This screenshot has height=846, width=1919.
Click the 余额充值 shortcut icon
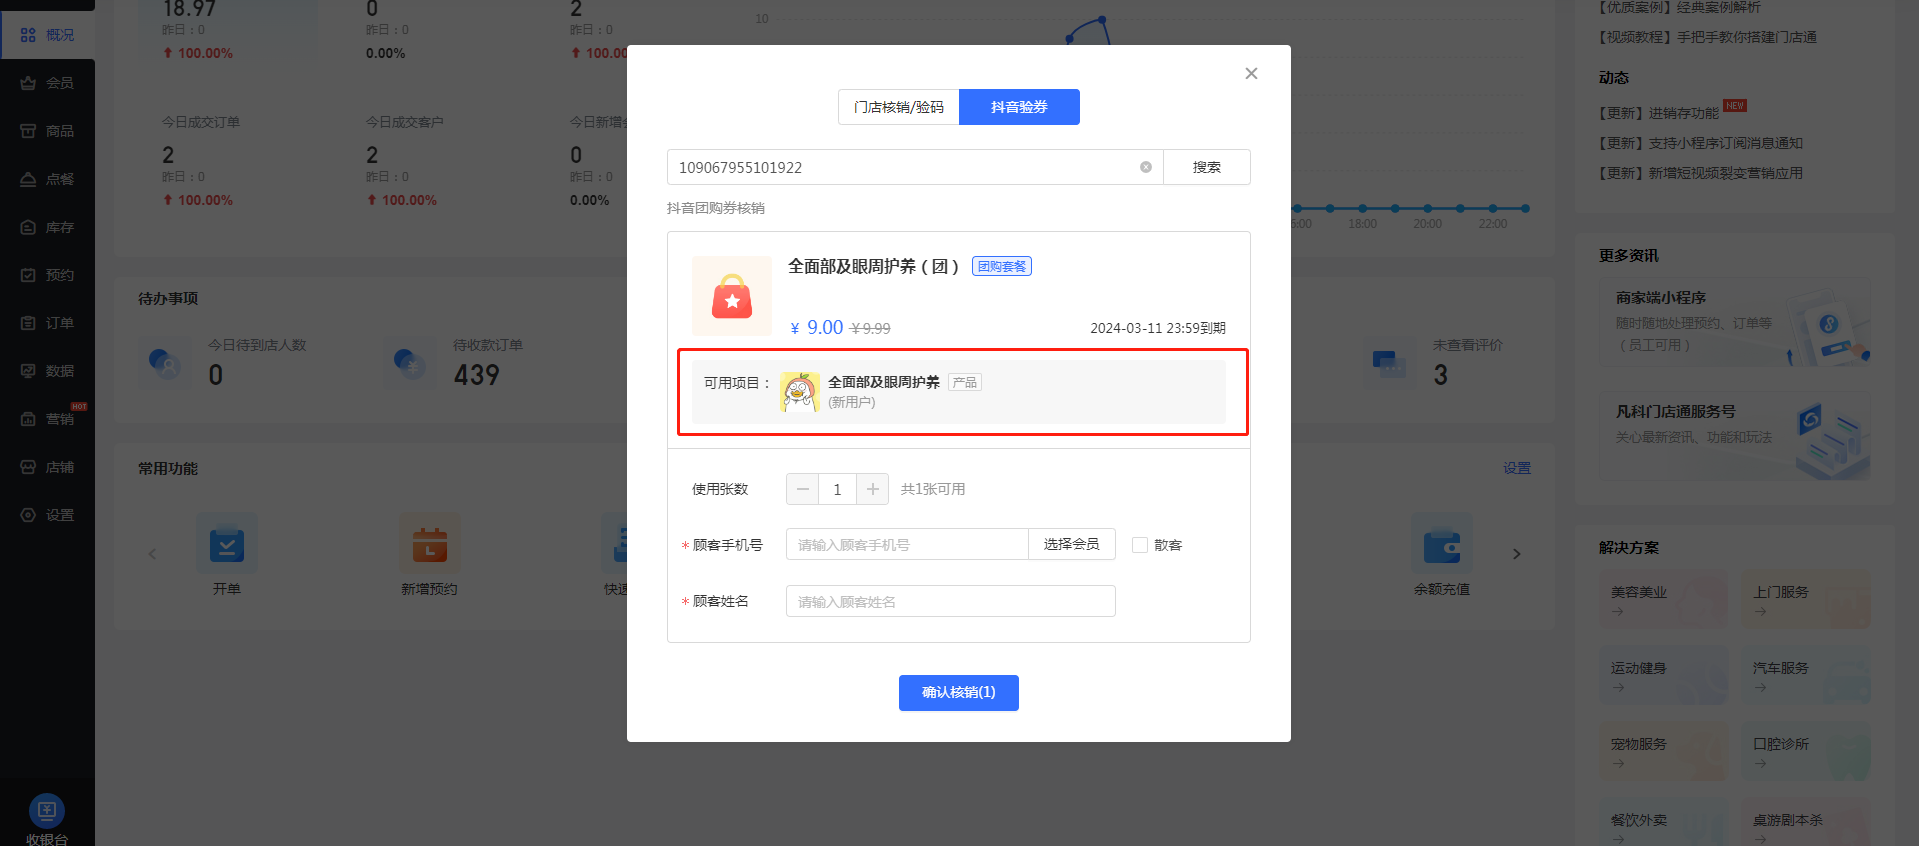(1442, 545)
